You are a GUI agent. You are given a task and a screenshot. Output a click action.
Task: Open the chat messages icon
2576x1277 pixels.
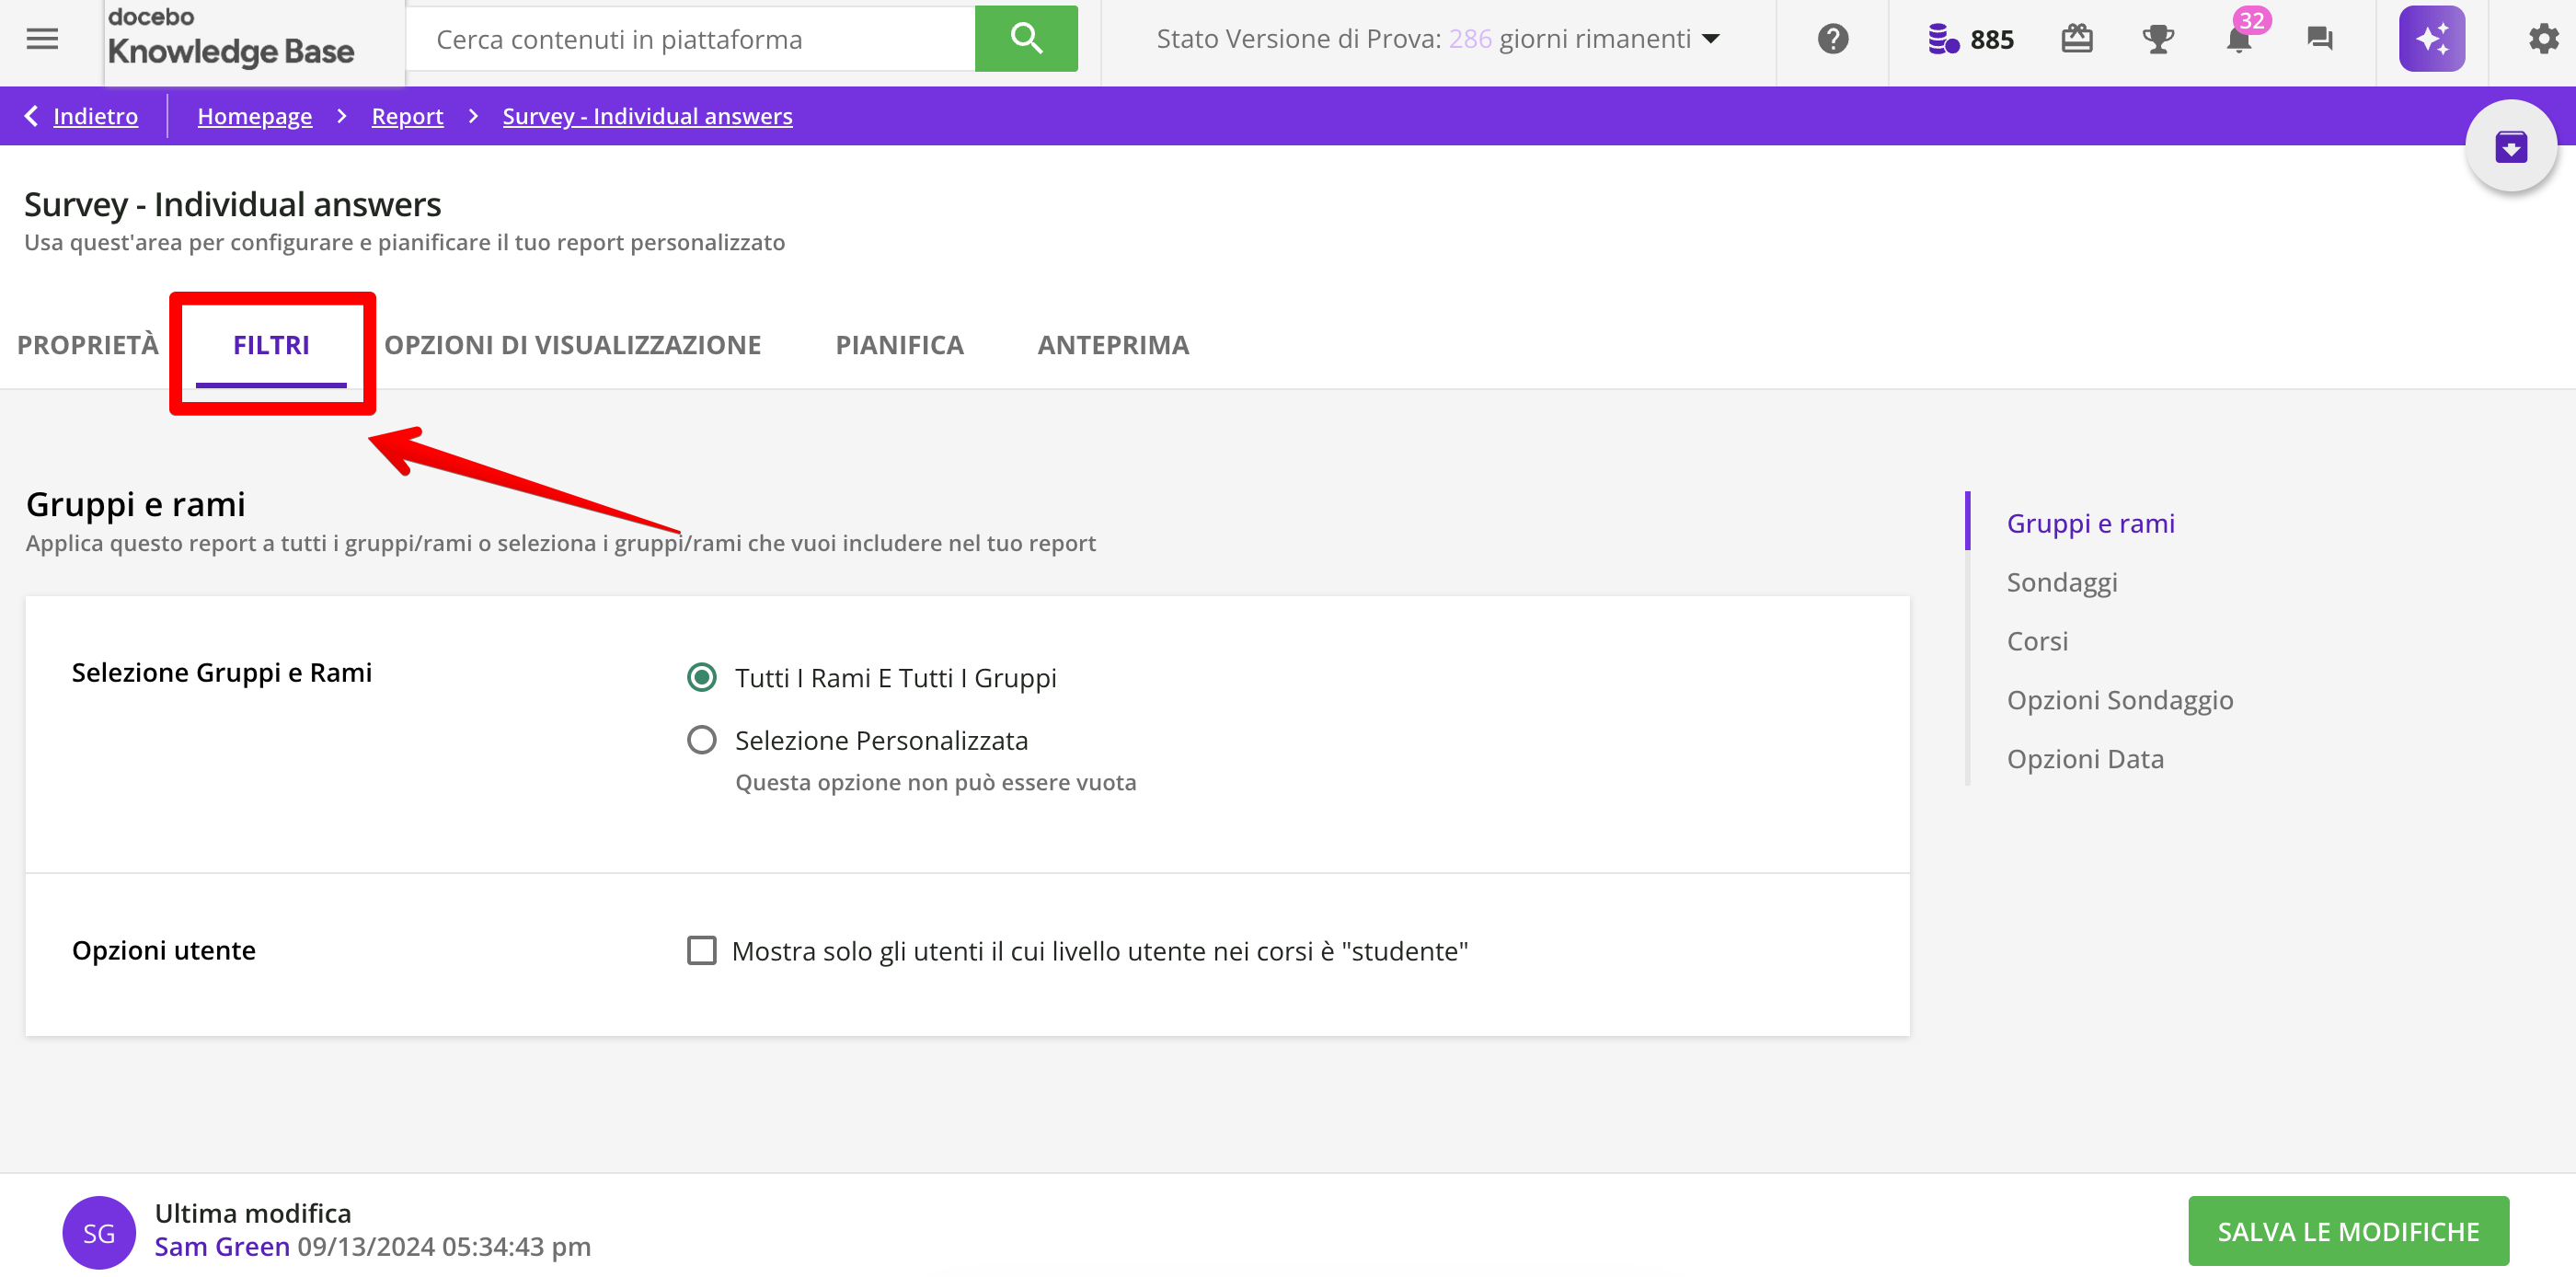click(2319, 39)
